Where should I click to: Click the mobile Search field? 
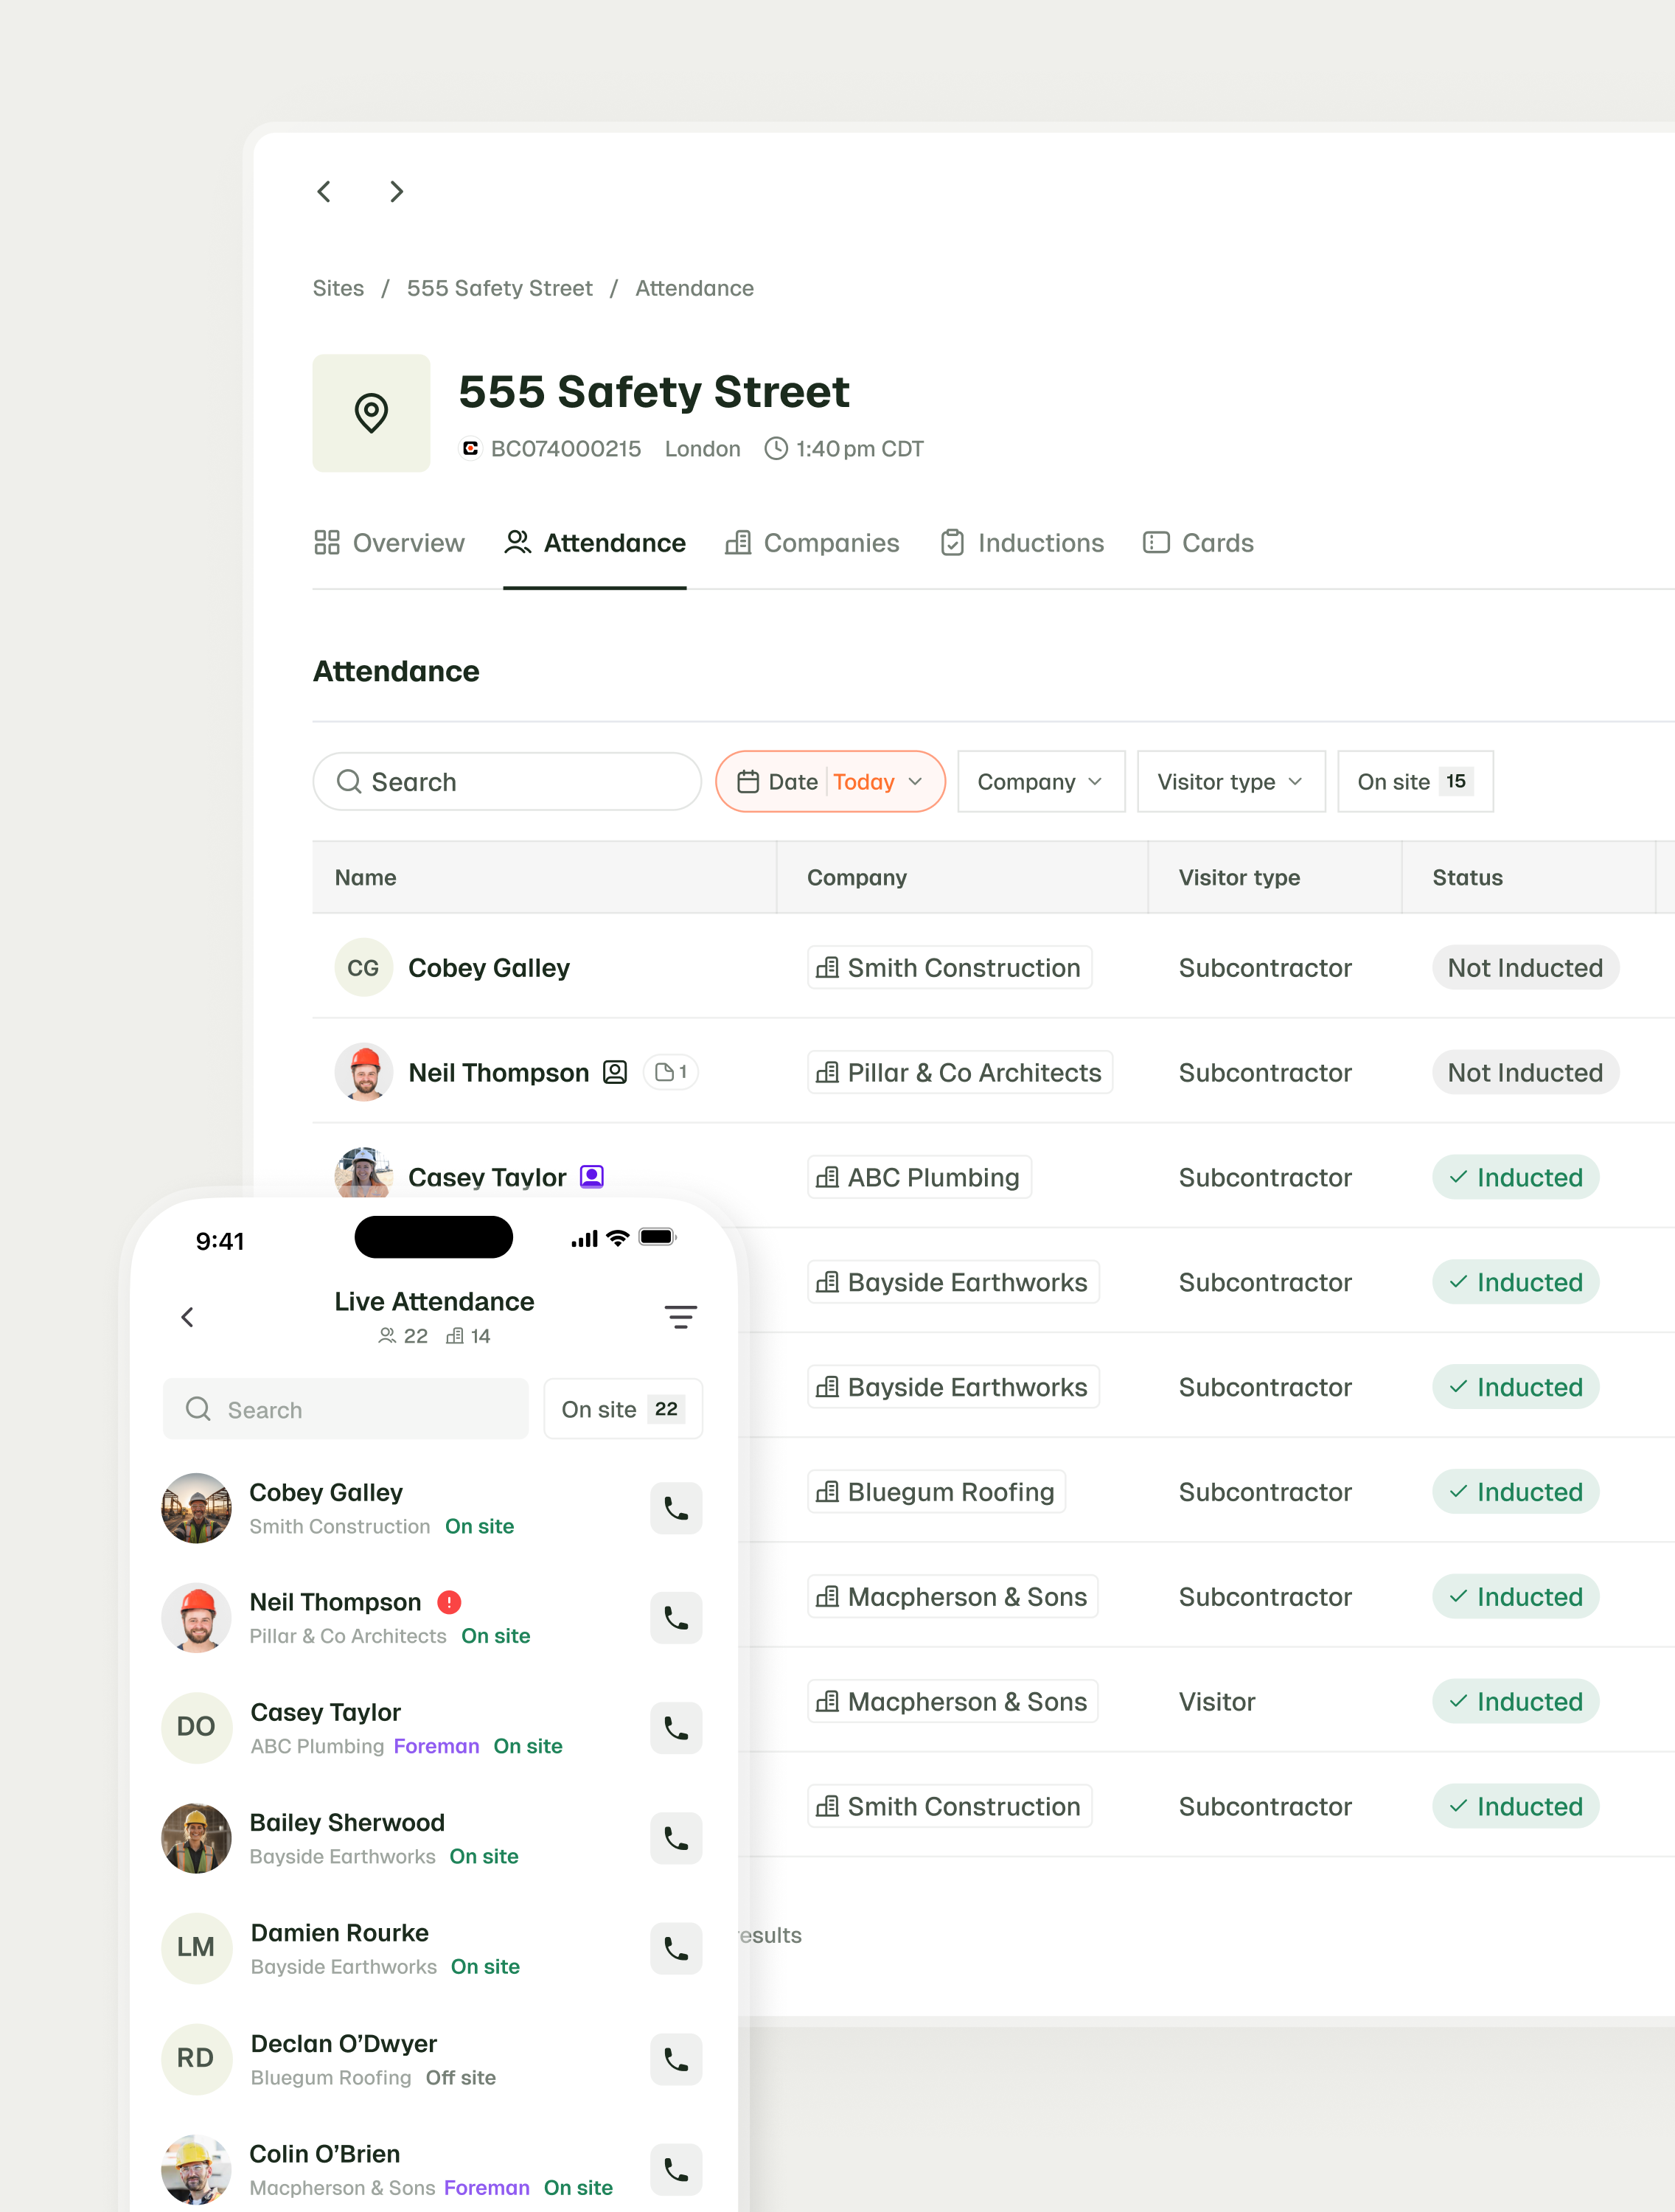(x=346, y=1409)
